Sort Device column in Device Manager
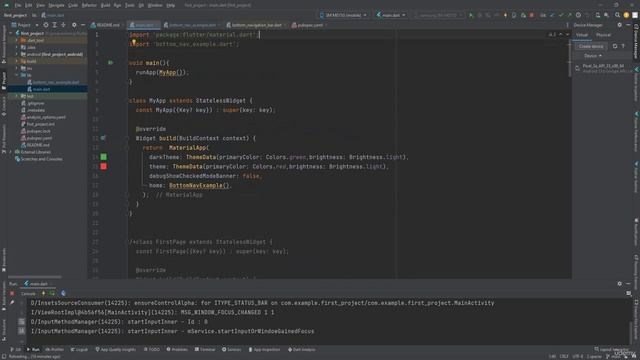 coord(593,56)
